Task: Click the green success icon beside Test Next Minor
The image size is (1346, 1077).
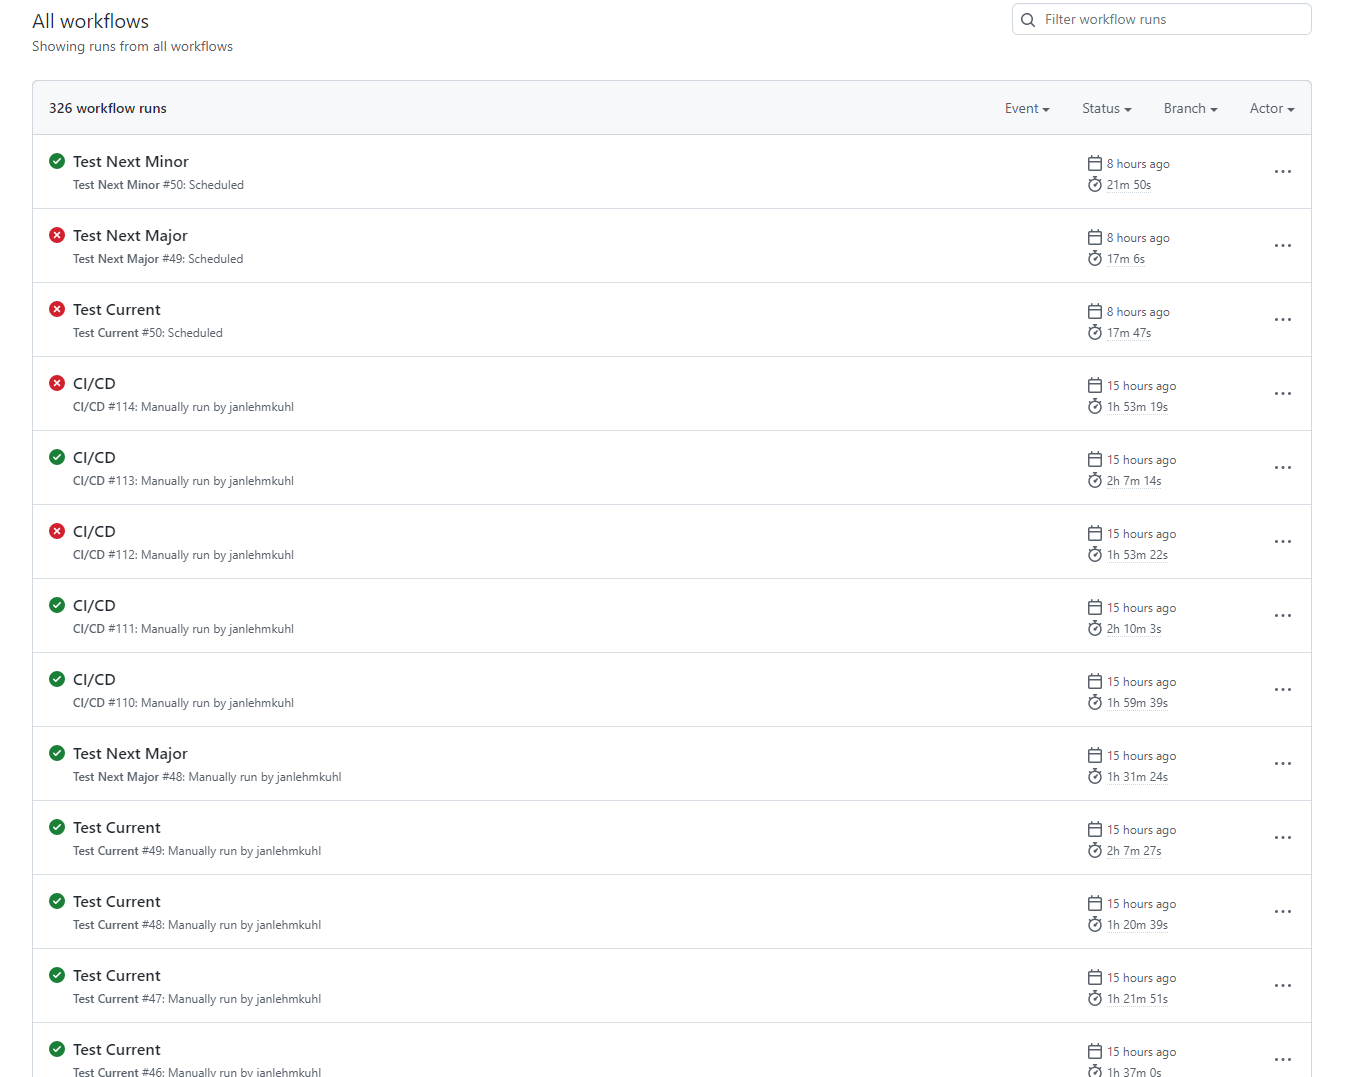Action: pyautogui.click(x=56, y=160)
